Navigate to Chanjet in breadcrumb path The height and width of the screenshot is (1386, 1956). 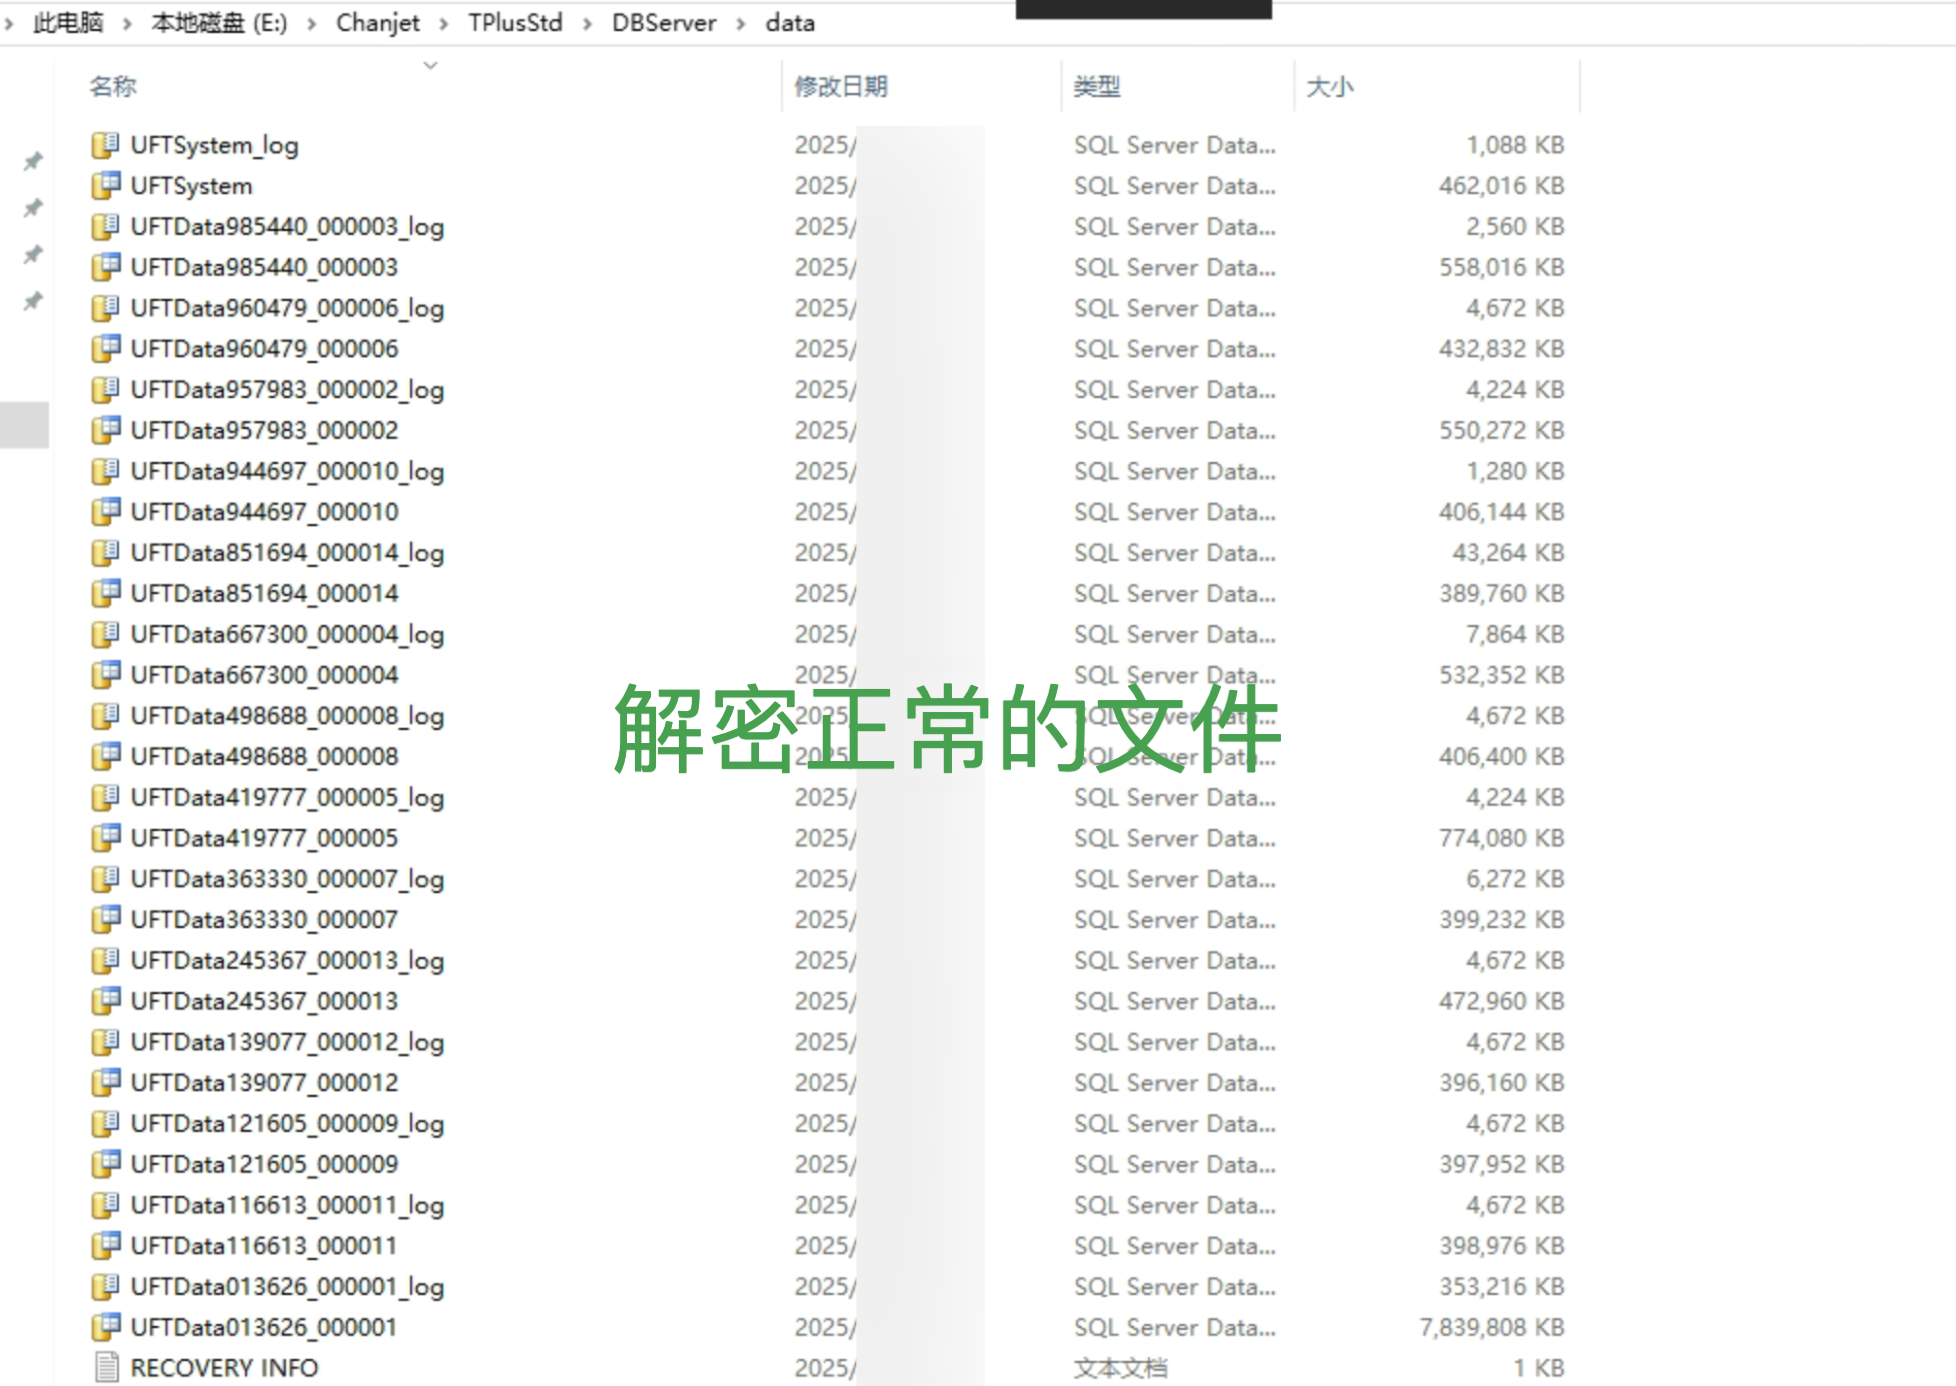[377, 23]
